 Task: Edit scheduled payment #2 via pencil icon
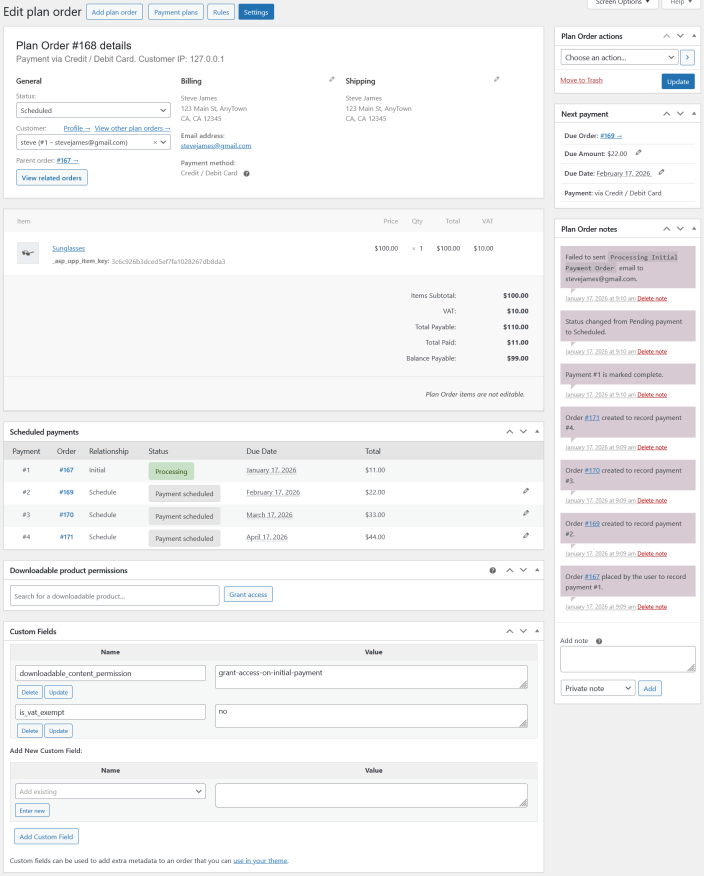tap(526, 491)
